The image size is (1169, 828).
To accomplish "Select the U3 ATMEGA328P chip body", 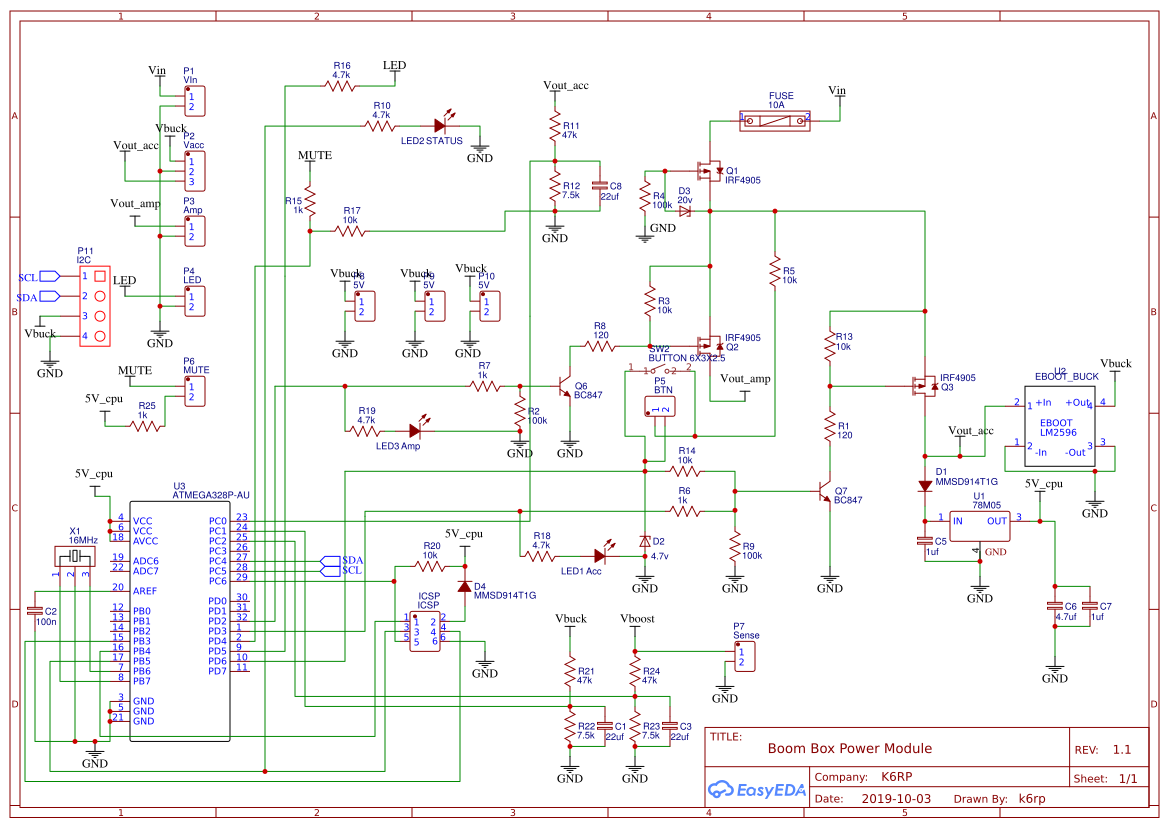I will 180,621.
